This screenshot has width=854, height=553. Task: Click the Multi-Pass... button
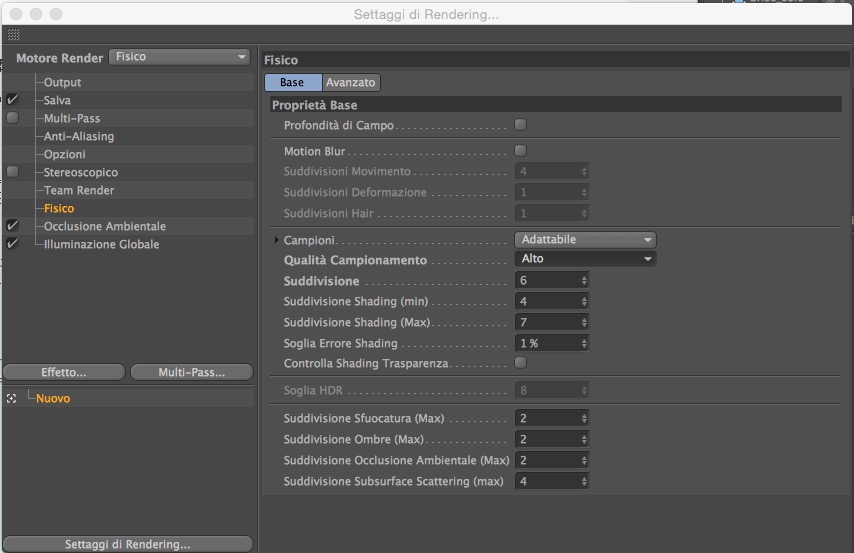click(192, 372)
